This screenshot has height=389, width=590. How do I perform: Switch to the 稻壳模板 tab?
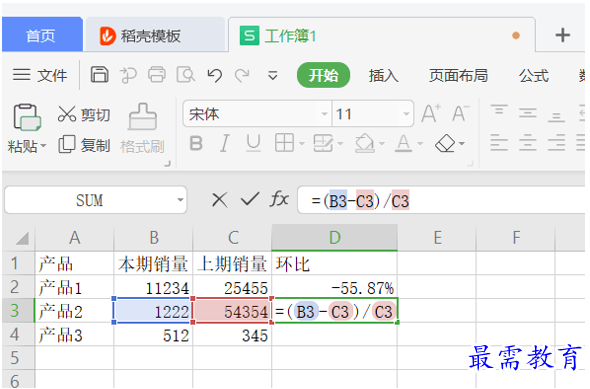[x=155, y=35]
